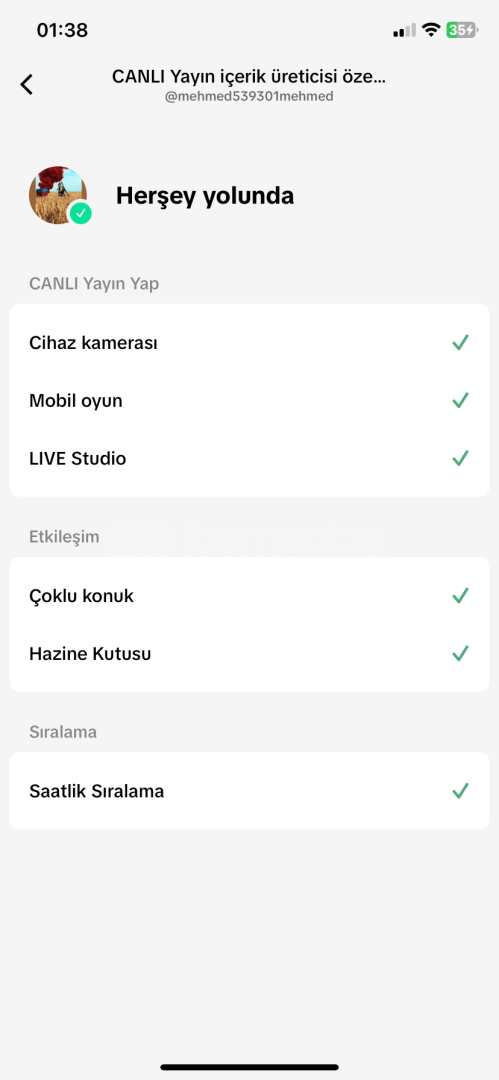
Task: Select the Çoklu konuk entry
Action: pyautogui.click(x=250, y=596)
